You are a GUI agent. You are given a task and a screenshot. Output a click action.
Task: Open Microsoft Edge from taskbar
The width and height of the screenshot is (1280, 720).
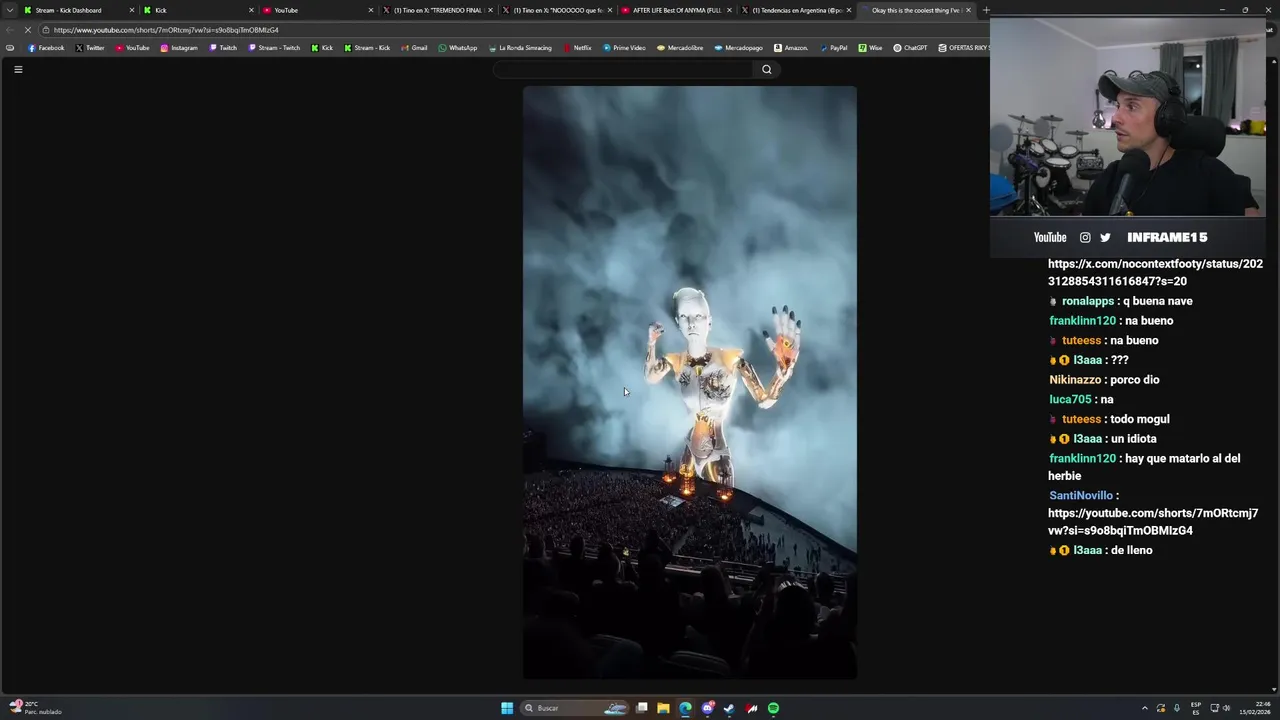click(685, 708)
